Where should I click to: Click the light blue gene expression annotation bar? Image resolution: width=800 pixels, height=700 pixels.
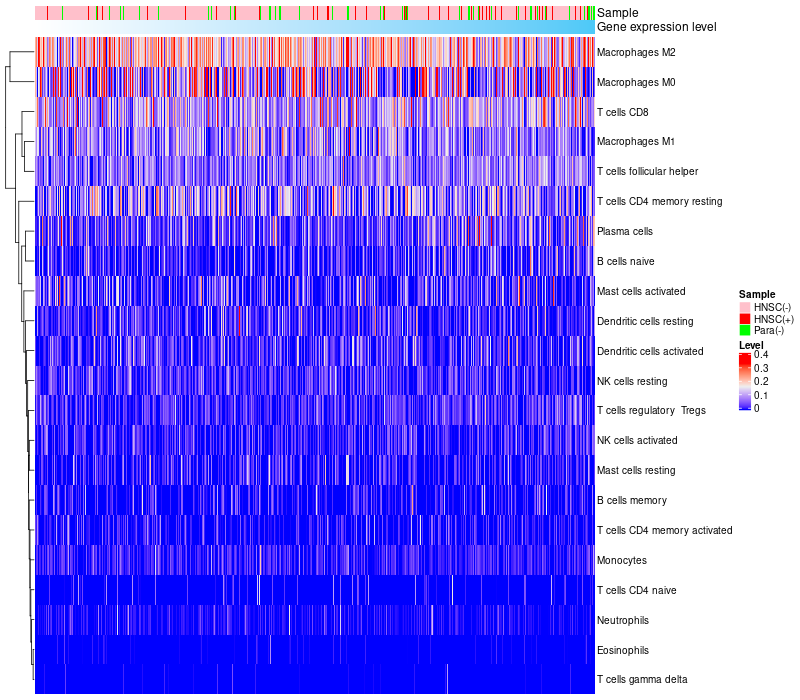click(x=315, y=27)
